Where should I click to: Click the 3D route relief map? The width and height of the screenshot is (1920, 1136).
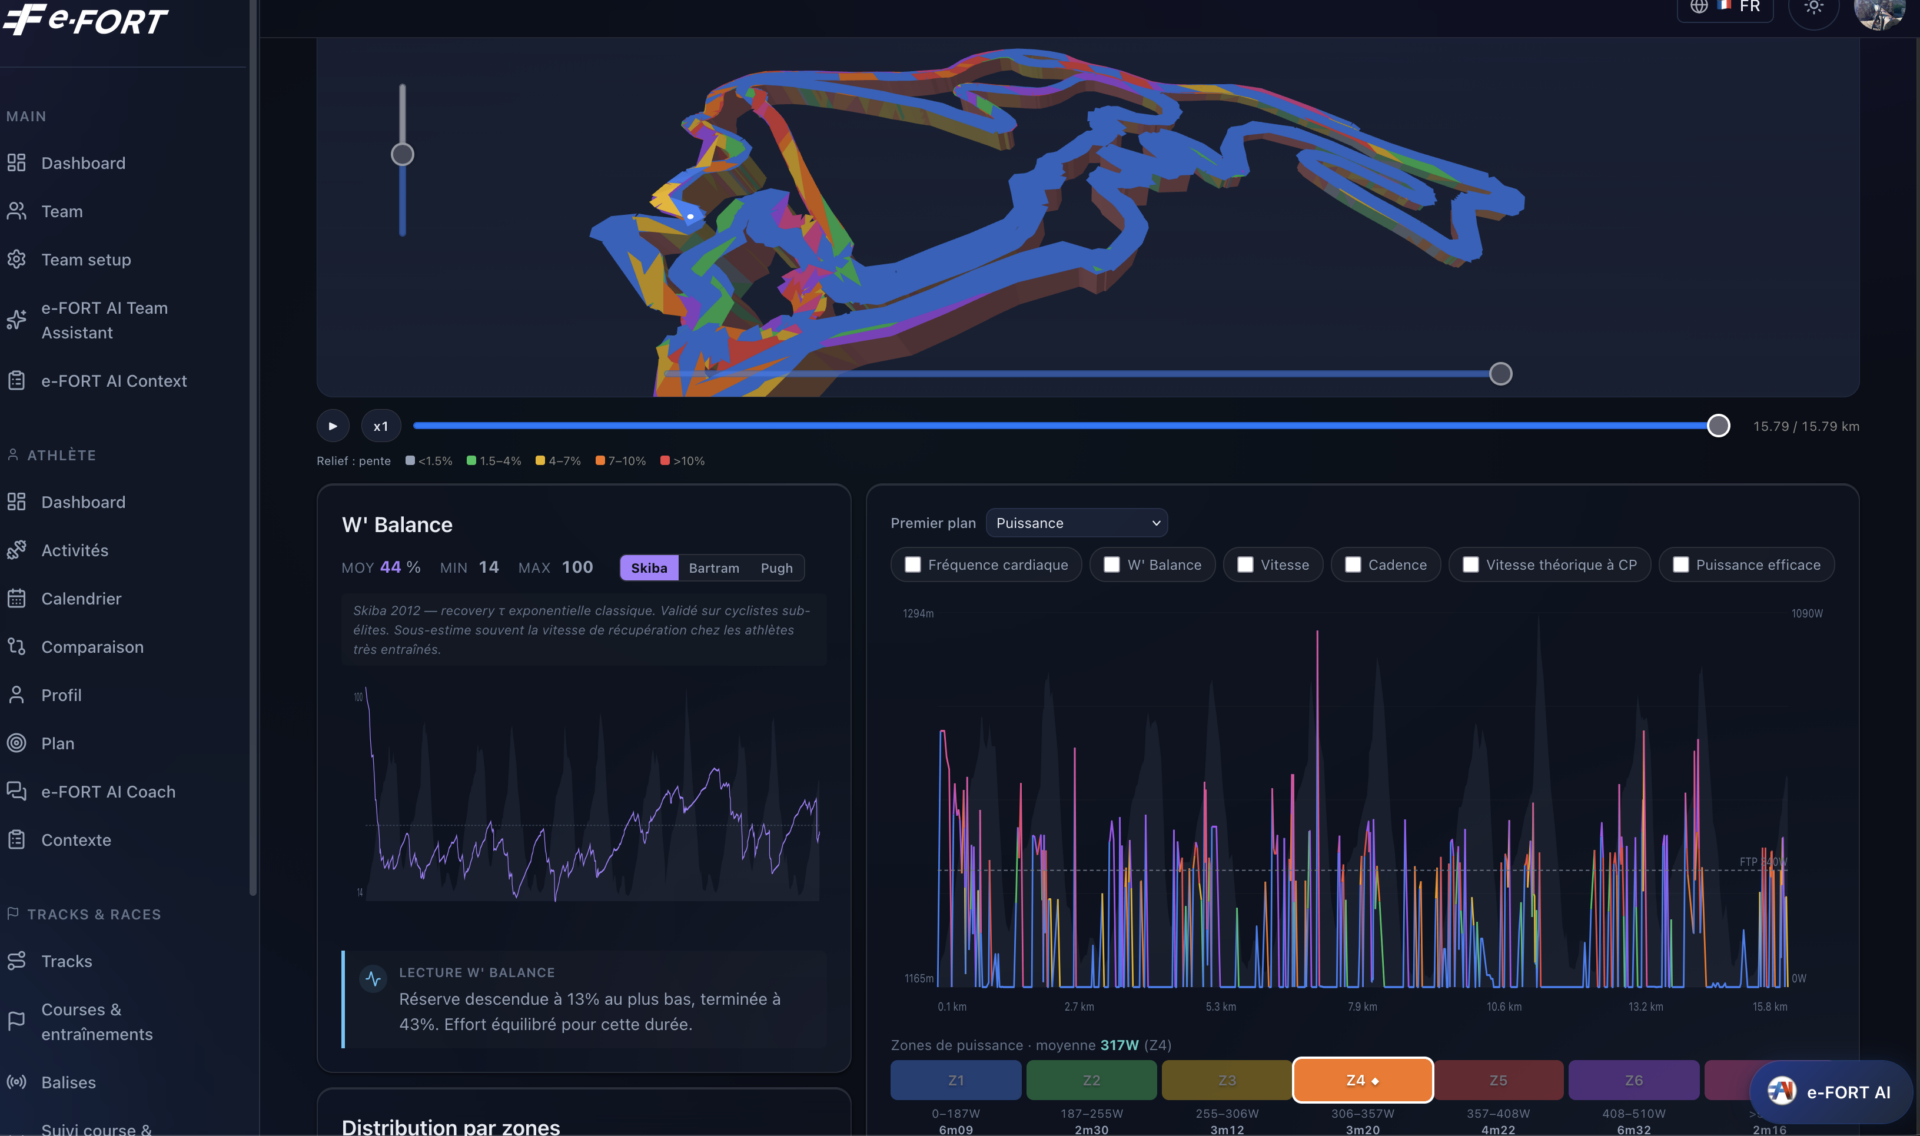tap(1088, 217)
